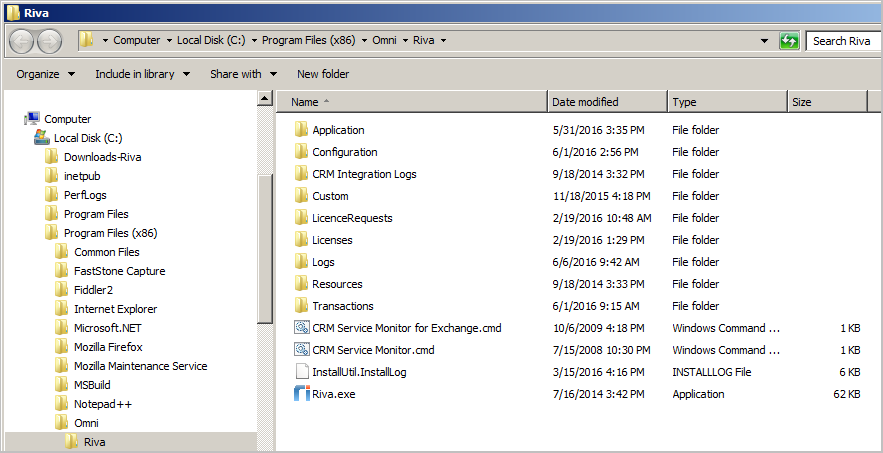Viewport: 883px width, 453px height.
Task: Click the Back navigation arrow button
Action: pos(22,41)
